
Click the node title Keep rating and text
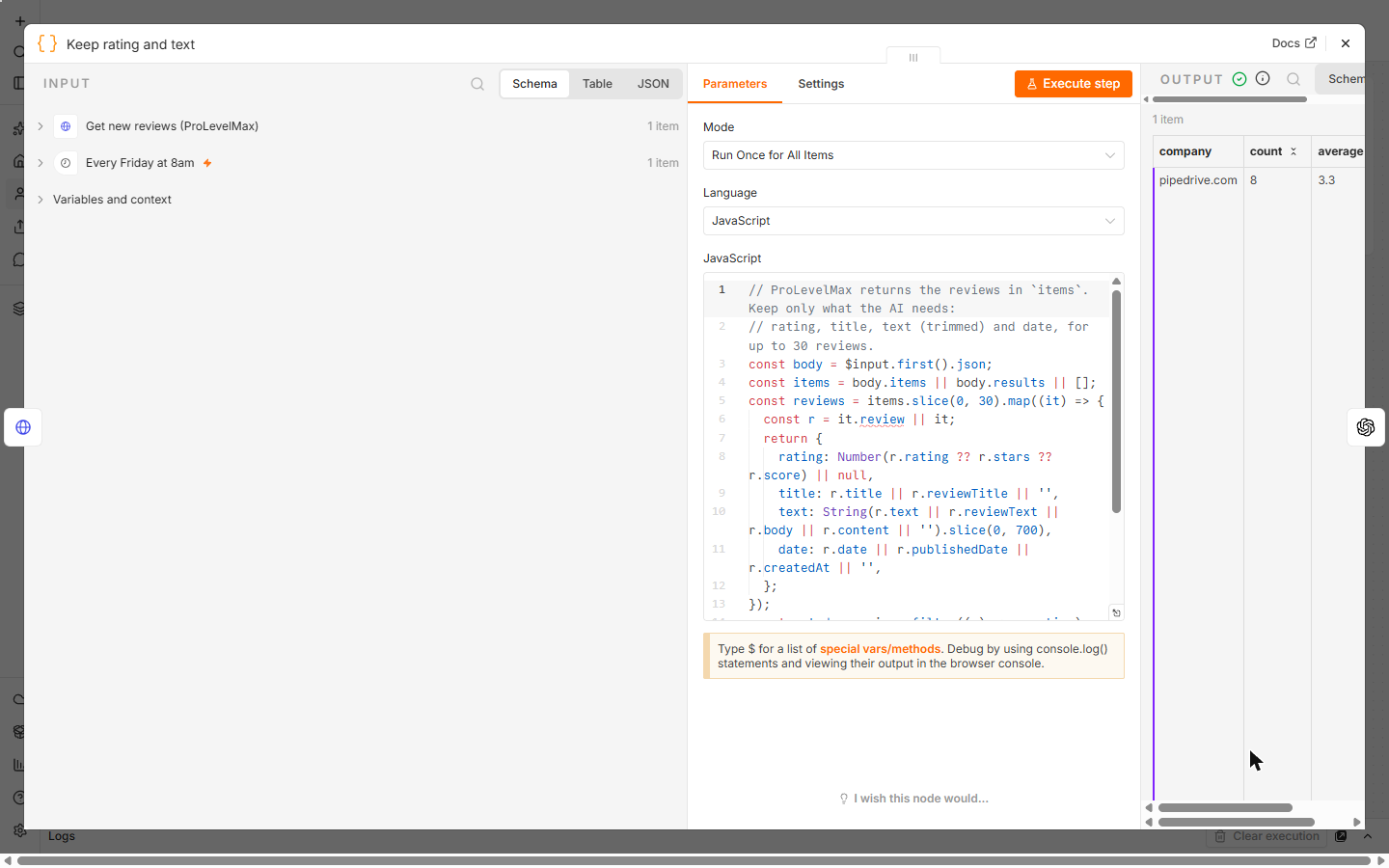pos(130,44)
